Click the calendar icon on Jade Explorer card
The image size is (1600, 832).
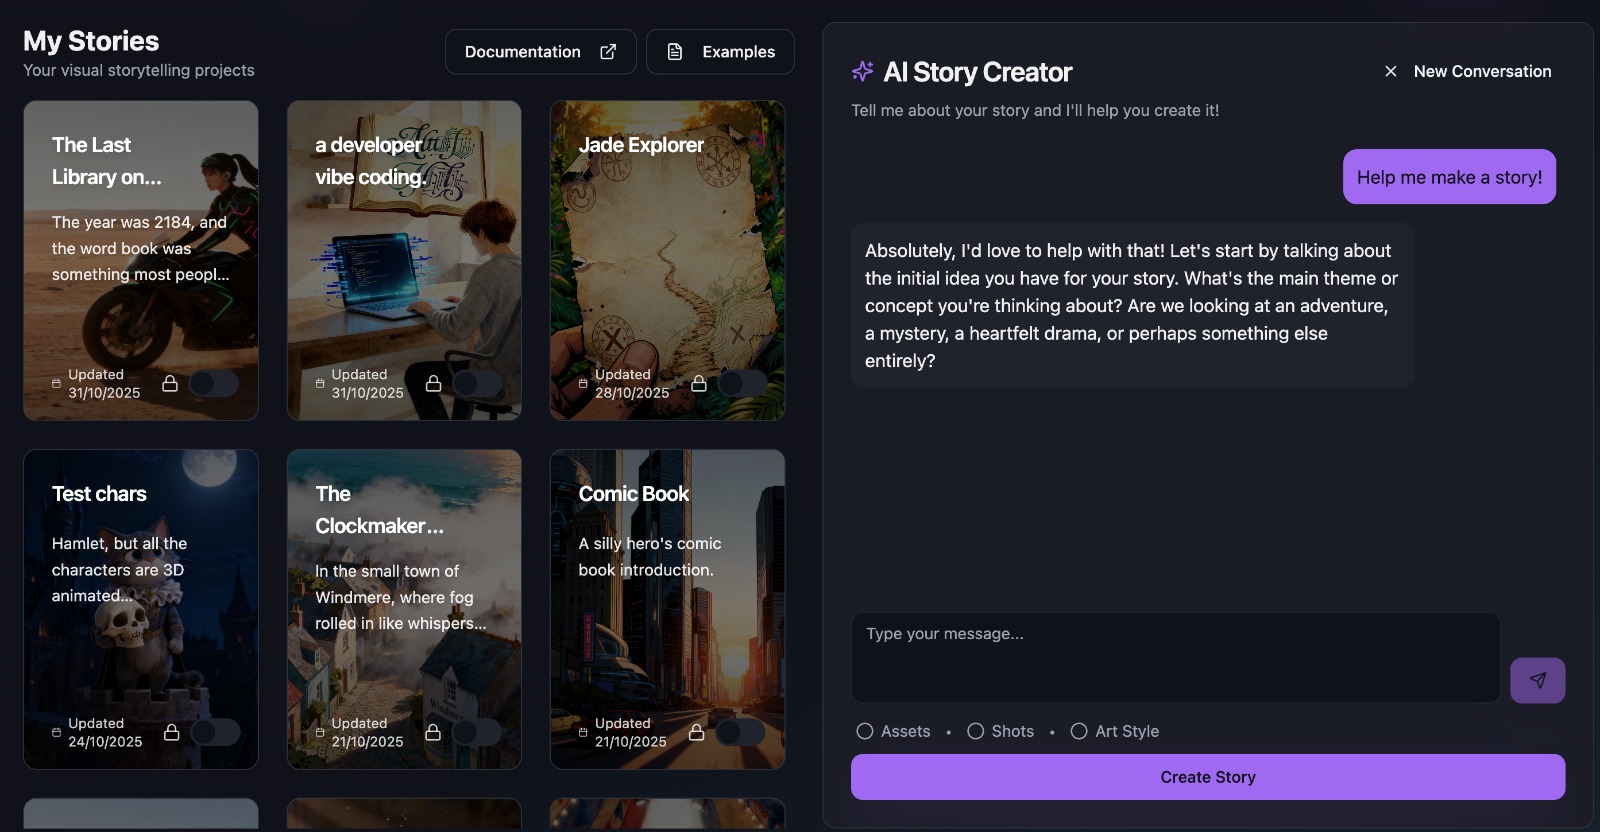tap(583, 383)
